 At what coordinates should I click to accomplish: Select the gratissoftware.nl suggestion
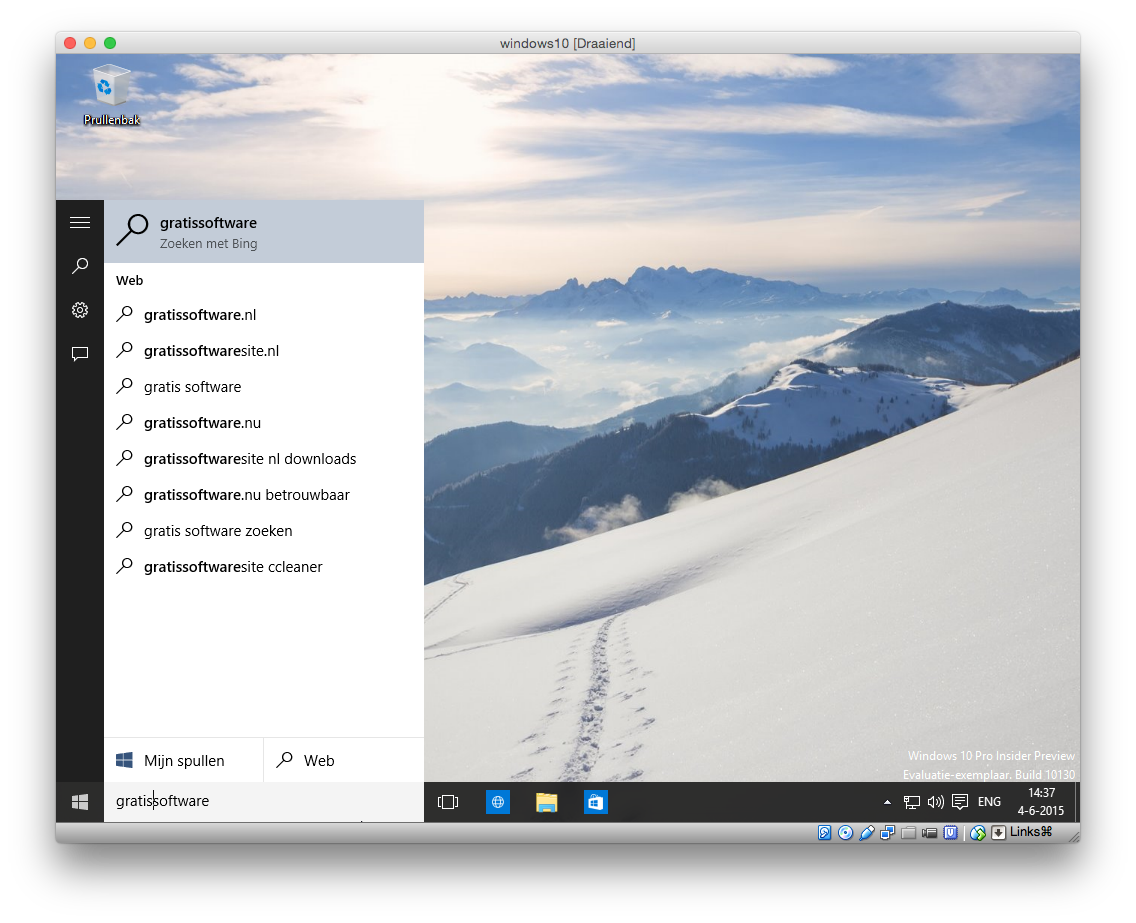point(200,315)
